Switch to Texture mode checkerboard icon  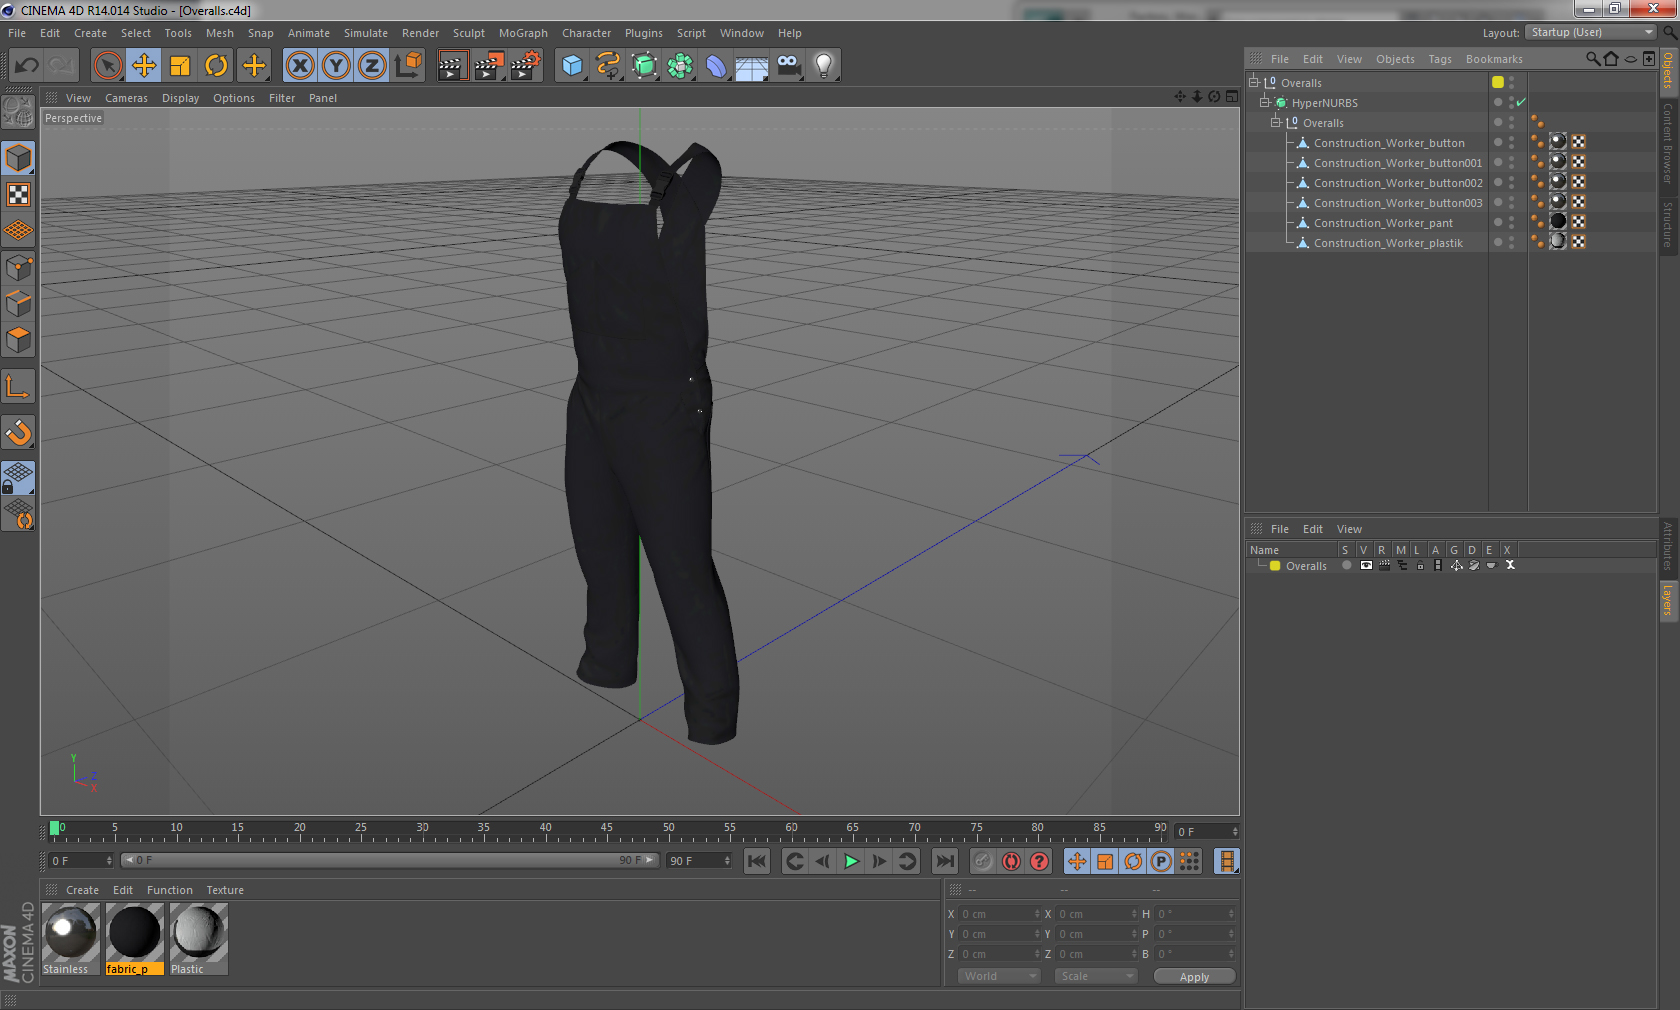[x=18, y=194]
